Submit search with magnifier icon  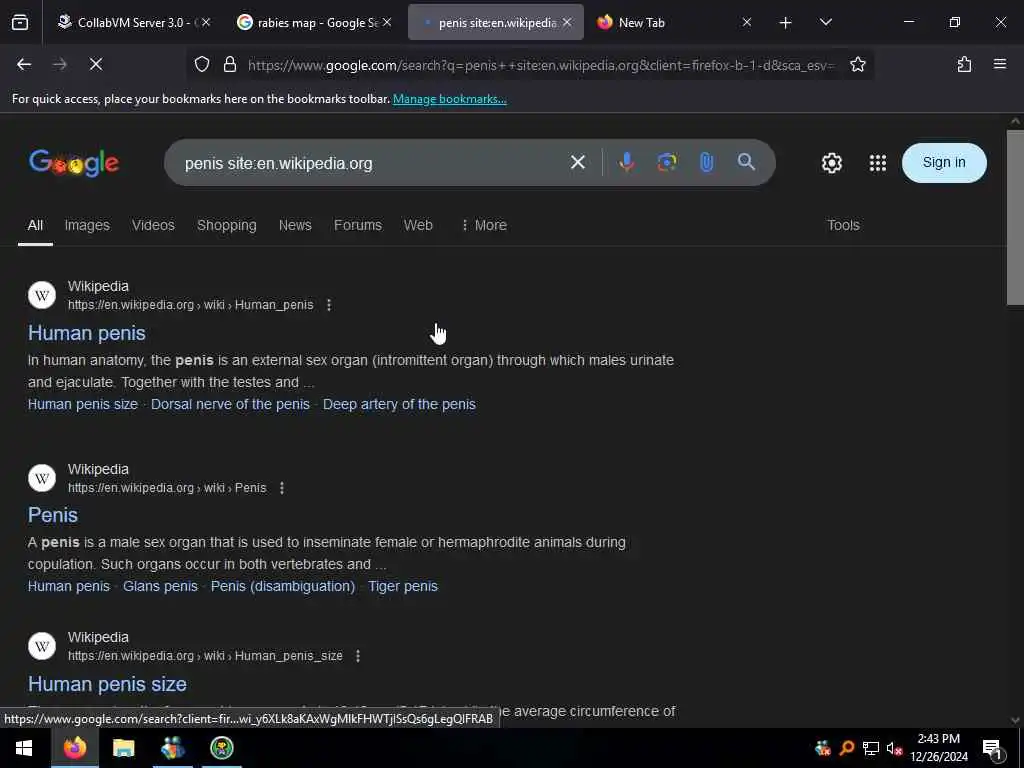click(746, 162)
